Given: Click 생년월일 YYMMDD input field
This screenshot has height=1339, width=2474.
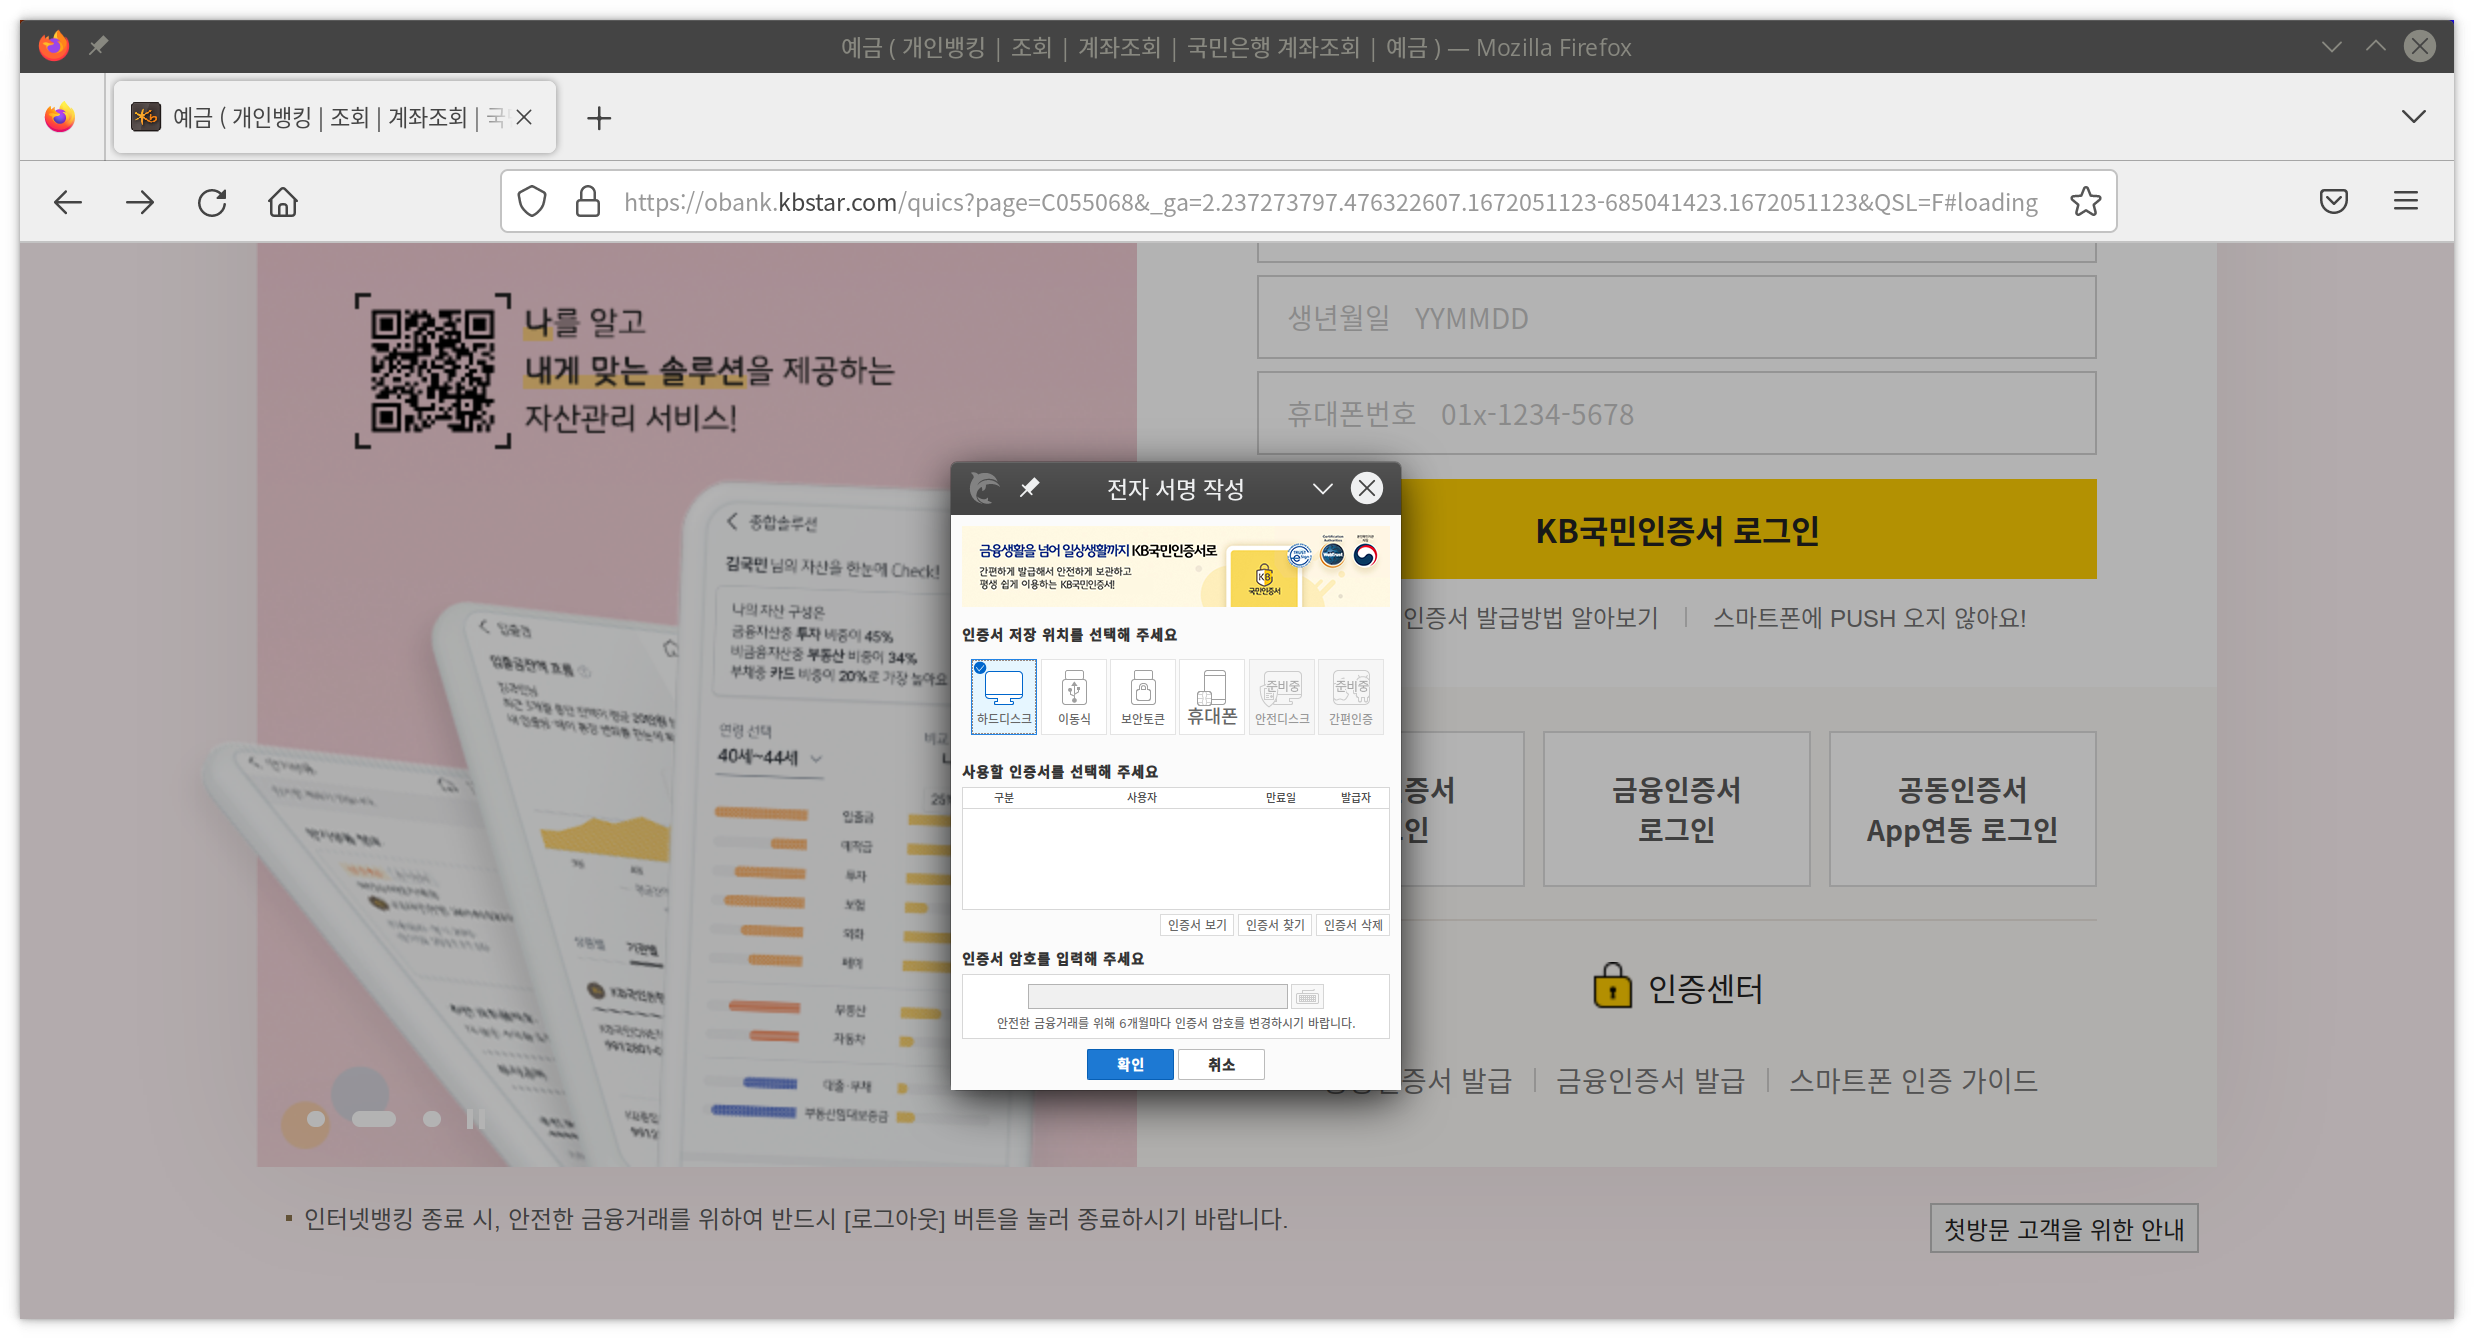Looking at the screenshot, I should coord(1676,318).
